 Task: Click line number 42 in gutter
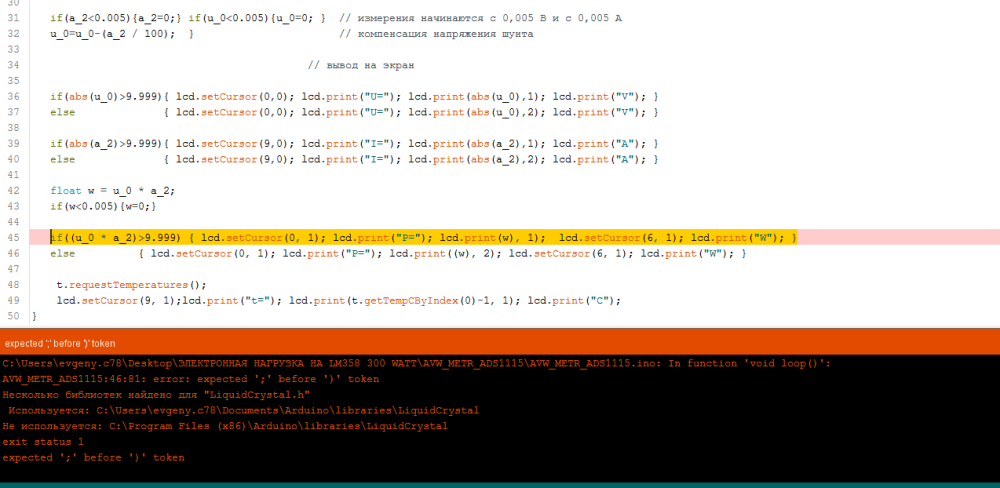[x=13, y=191]
